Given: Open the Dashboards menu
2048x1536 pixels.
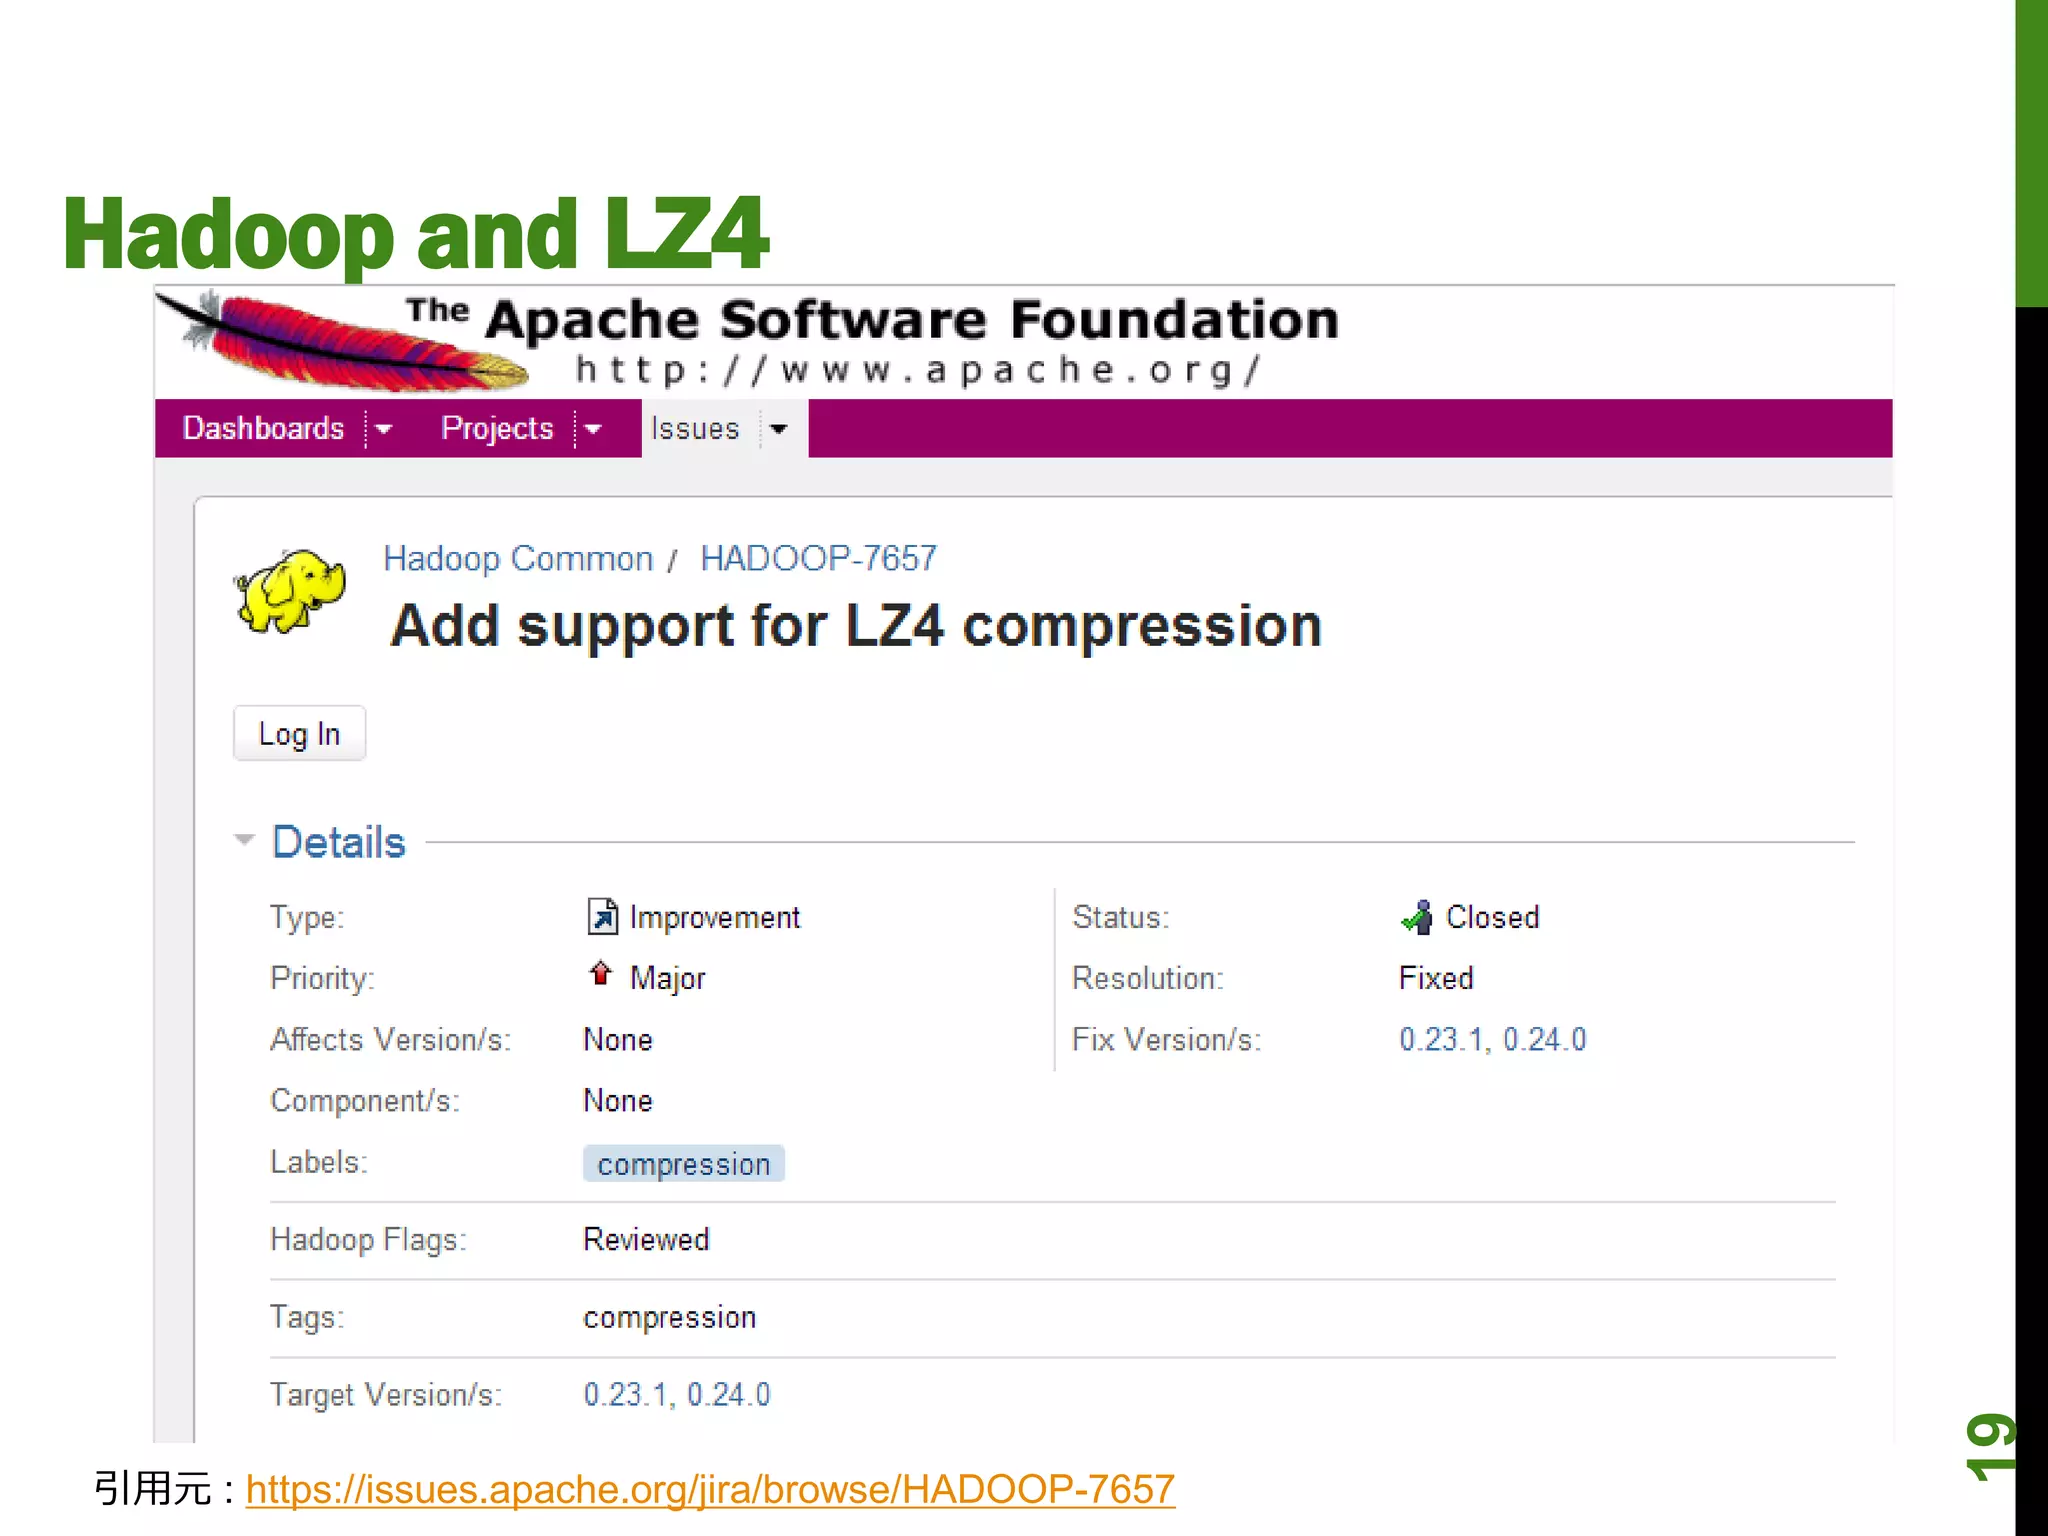Looking at the screenshot, I should pos(263,428).
